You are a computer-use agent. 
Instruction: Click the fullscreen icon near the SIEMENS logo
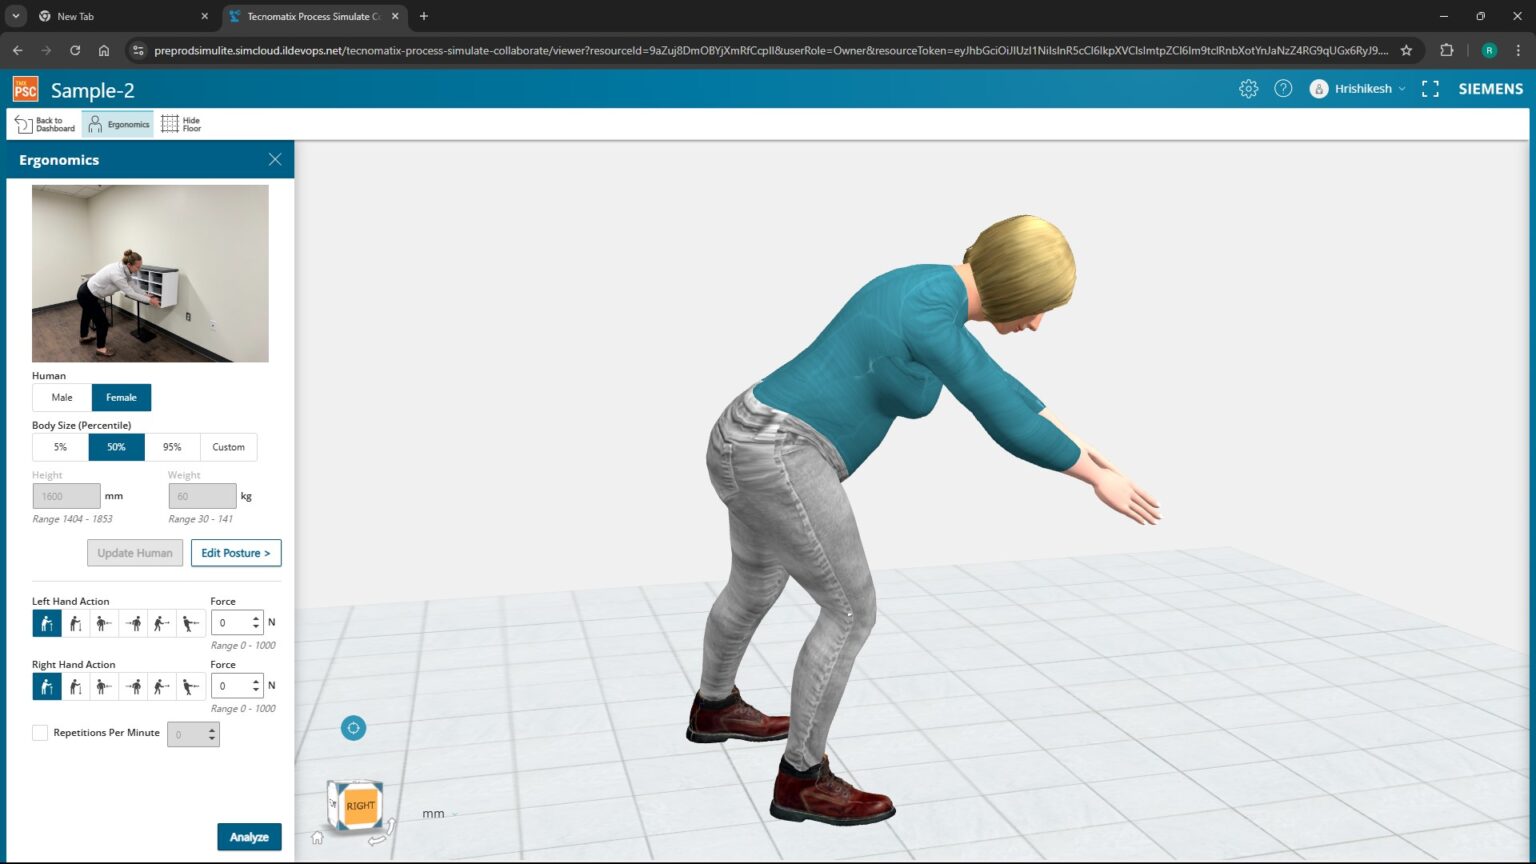(1430, 89)
